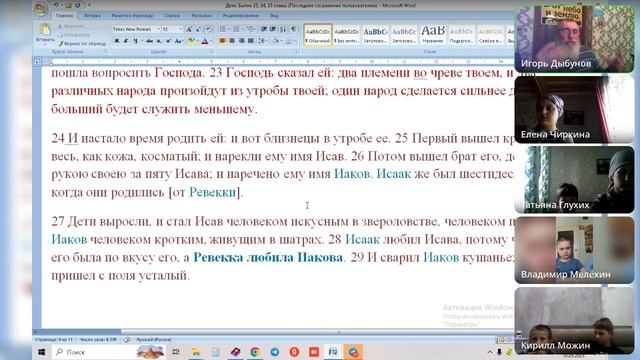
Task: Click the Shrink Font icon
Action: pos(198,29)
